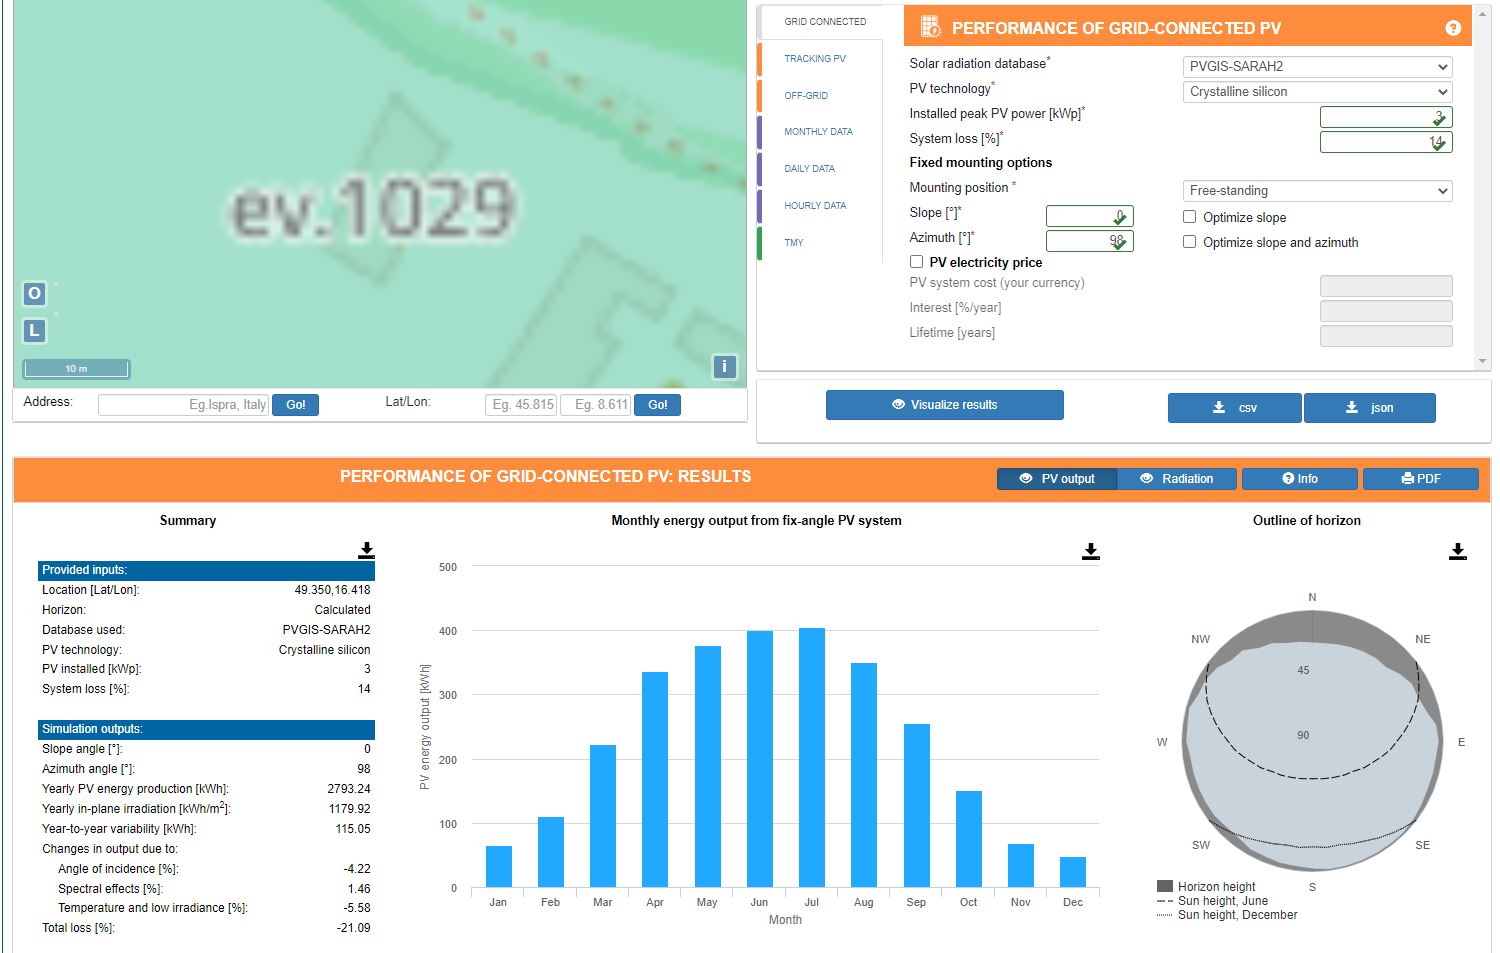This screenshot has height=953, width=1500.
Task: Export the results as PDF
Action: 1420,479
